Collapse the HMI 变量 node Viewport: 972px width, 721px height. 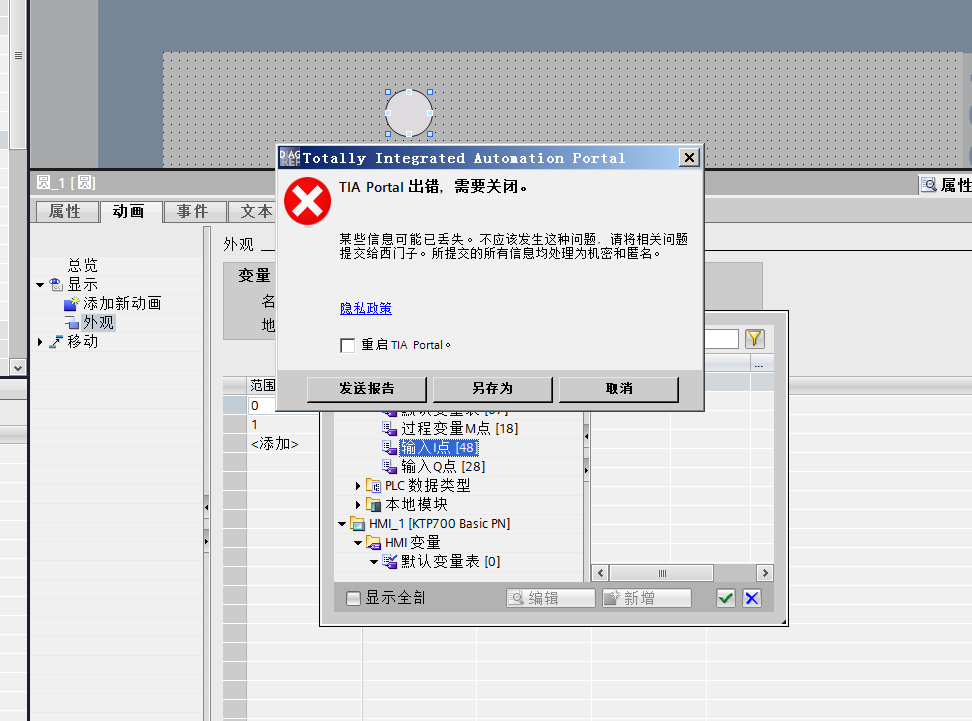[358, 543]
